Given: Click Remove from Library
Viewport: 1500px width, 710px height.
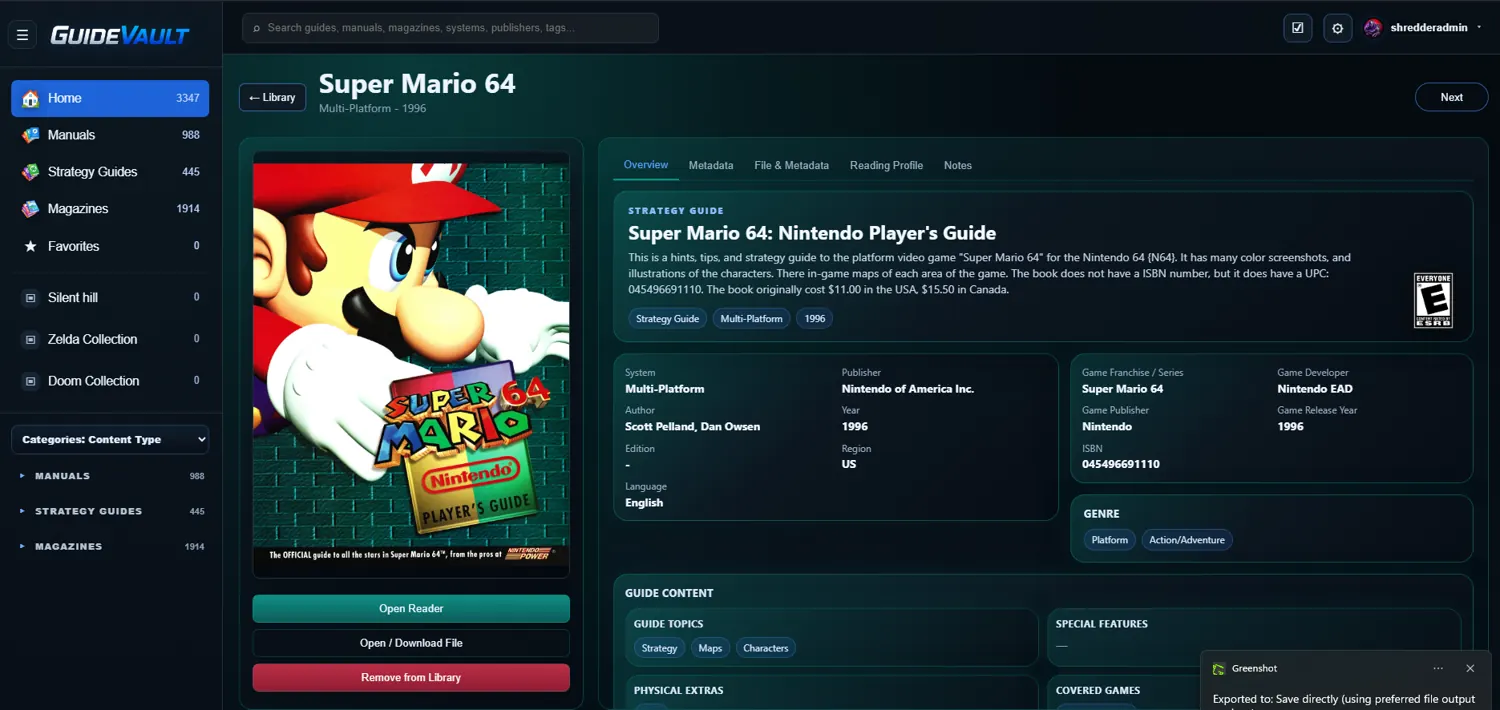Looking at the screenshot, I should point(411,677).
